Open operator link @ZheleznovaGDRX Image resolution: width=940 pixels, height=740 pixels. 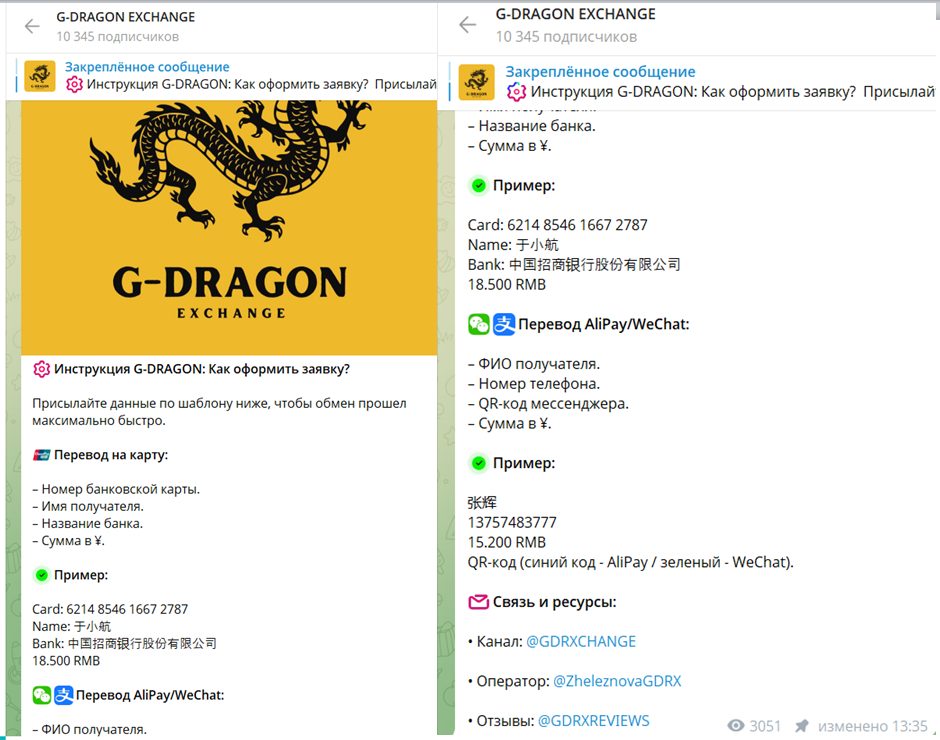pos(617,681)
